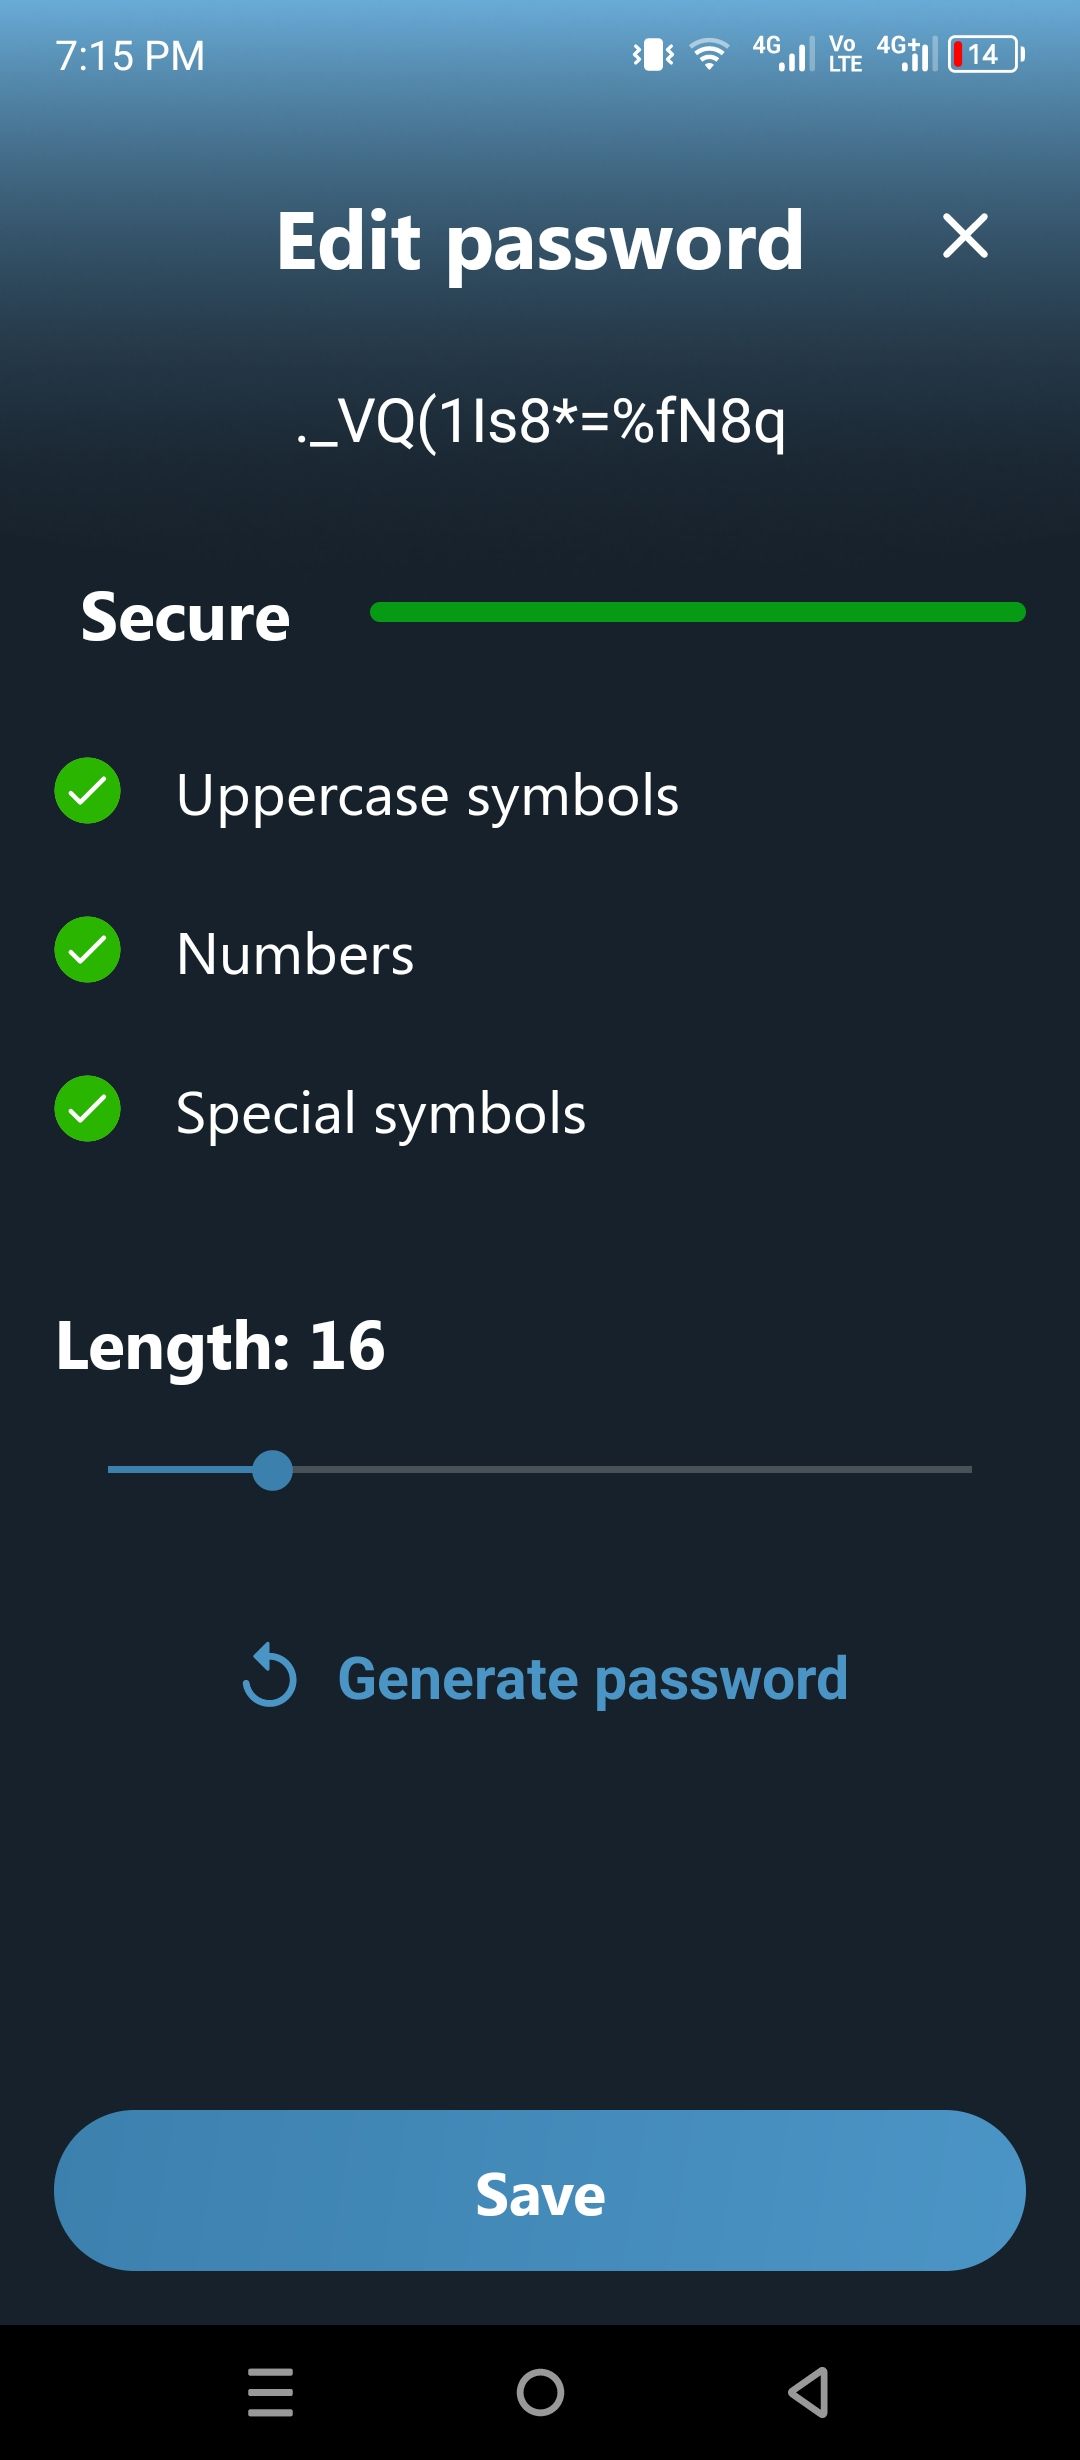The width and height of the screenshot is (1080, 2460).
Task: Tap the Android recent apps icon
Action: 270,2392
